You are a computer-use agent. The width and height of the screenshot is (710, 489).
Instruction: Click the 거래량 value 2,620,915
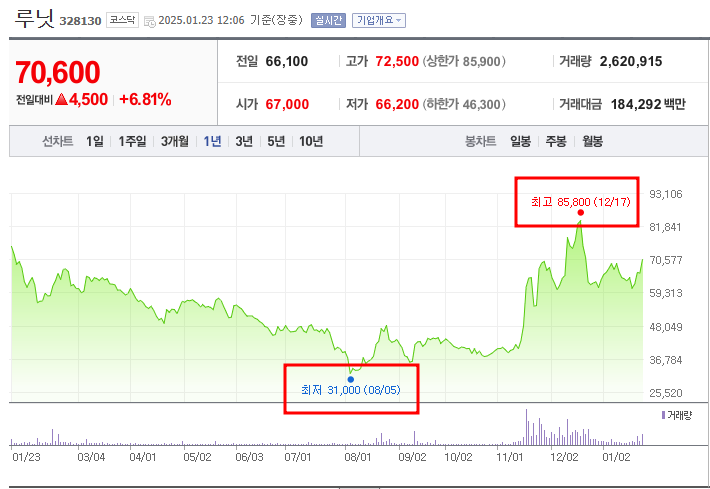(631, 61)
